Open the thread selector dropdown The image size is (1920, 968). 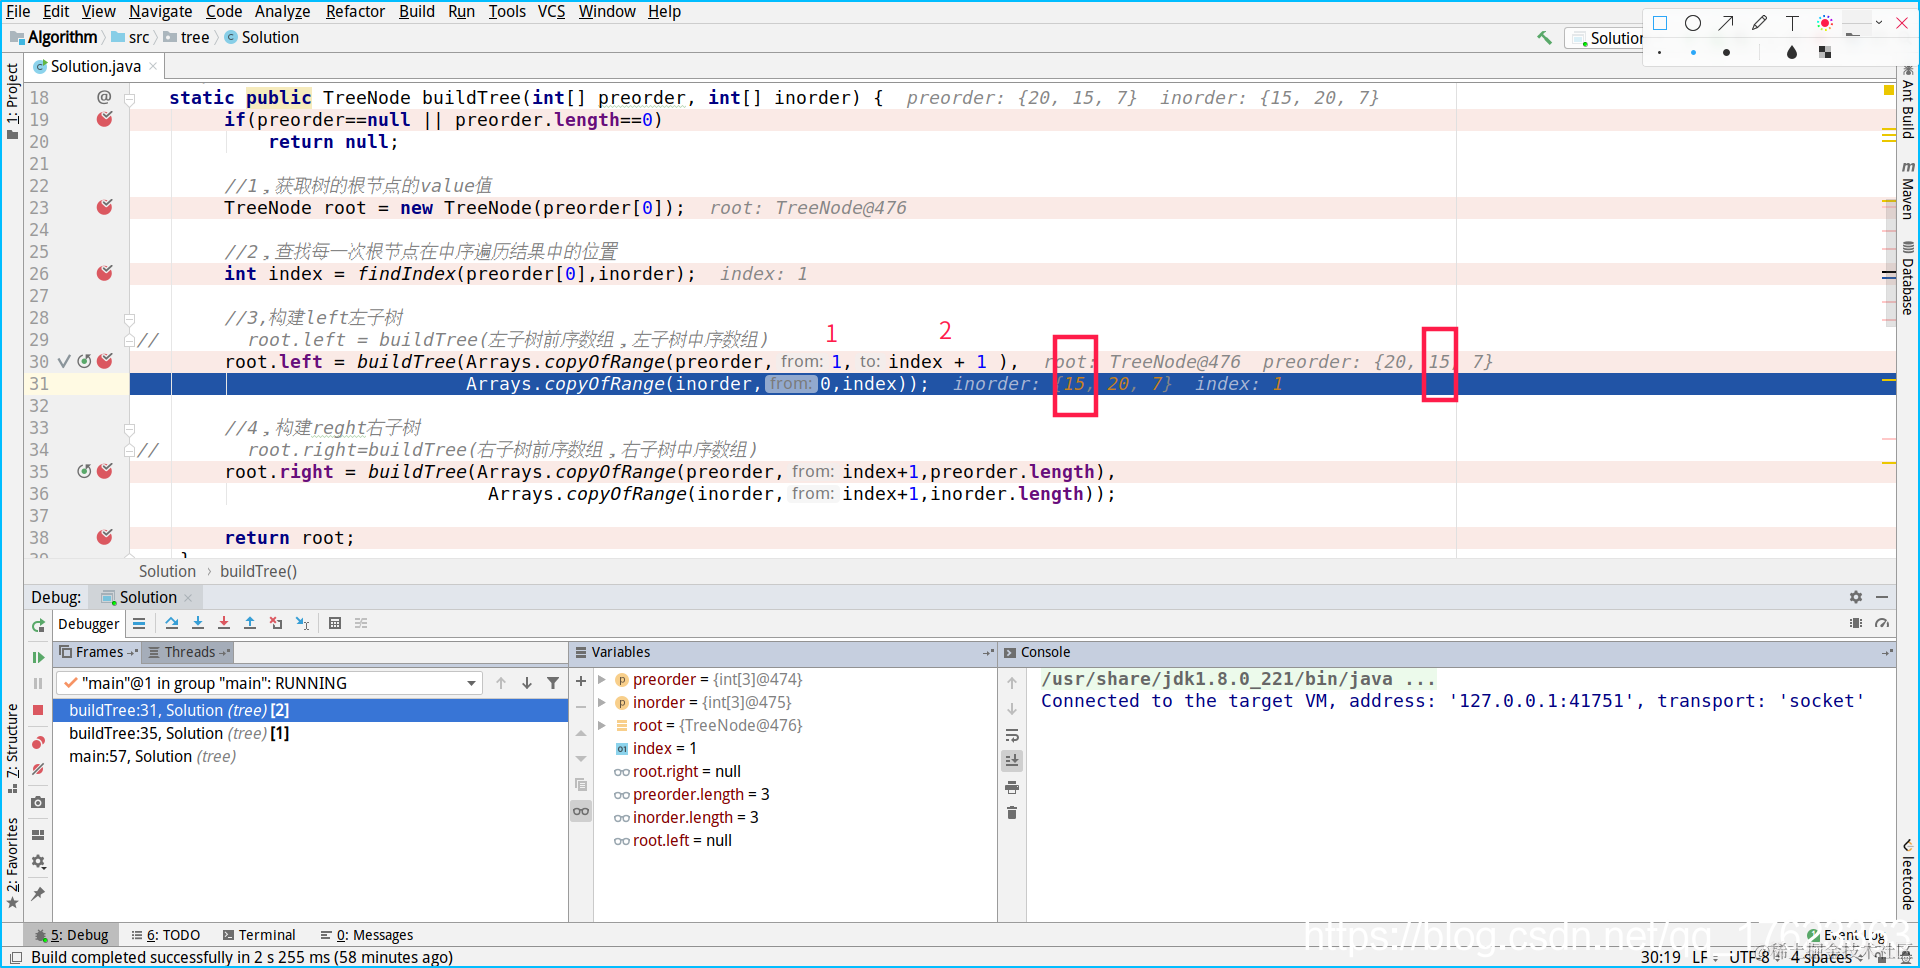(x=471, y=683)
